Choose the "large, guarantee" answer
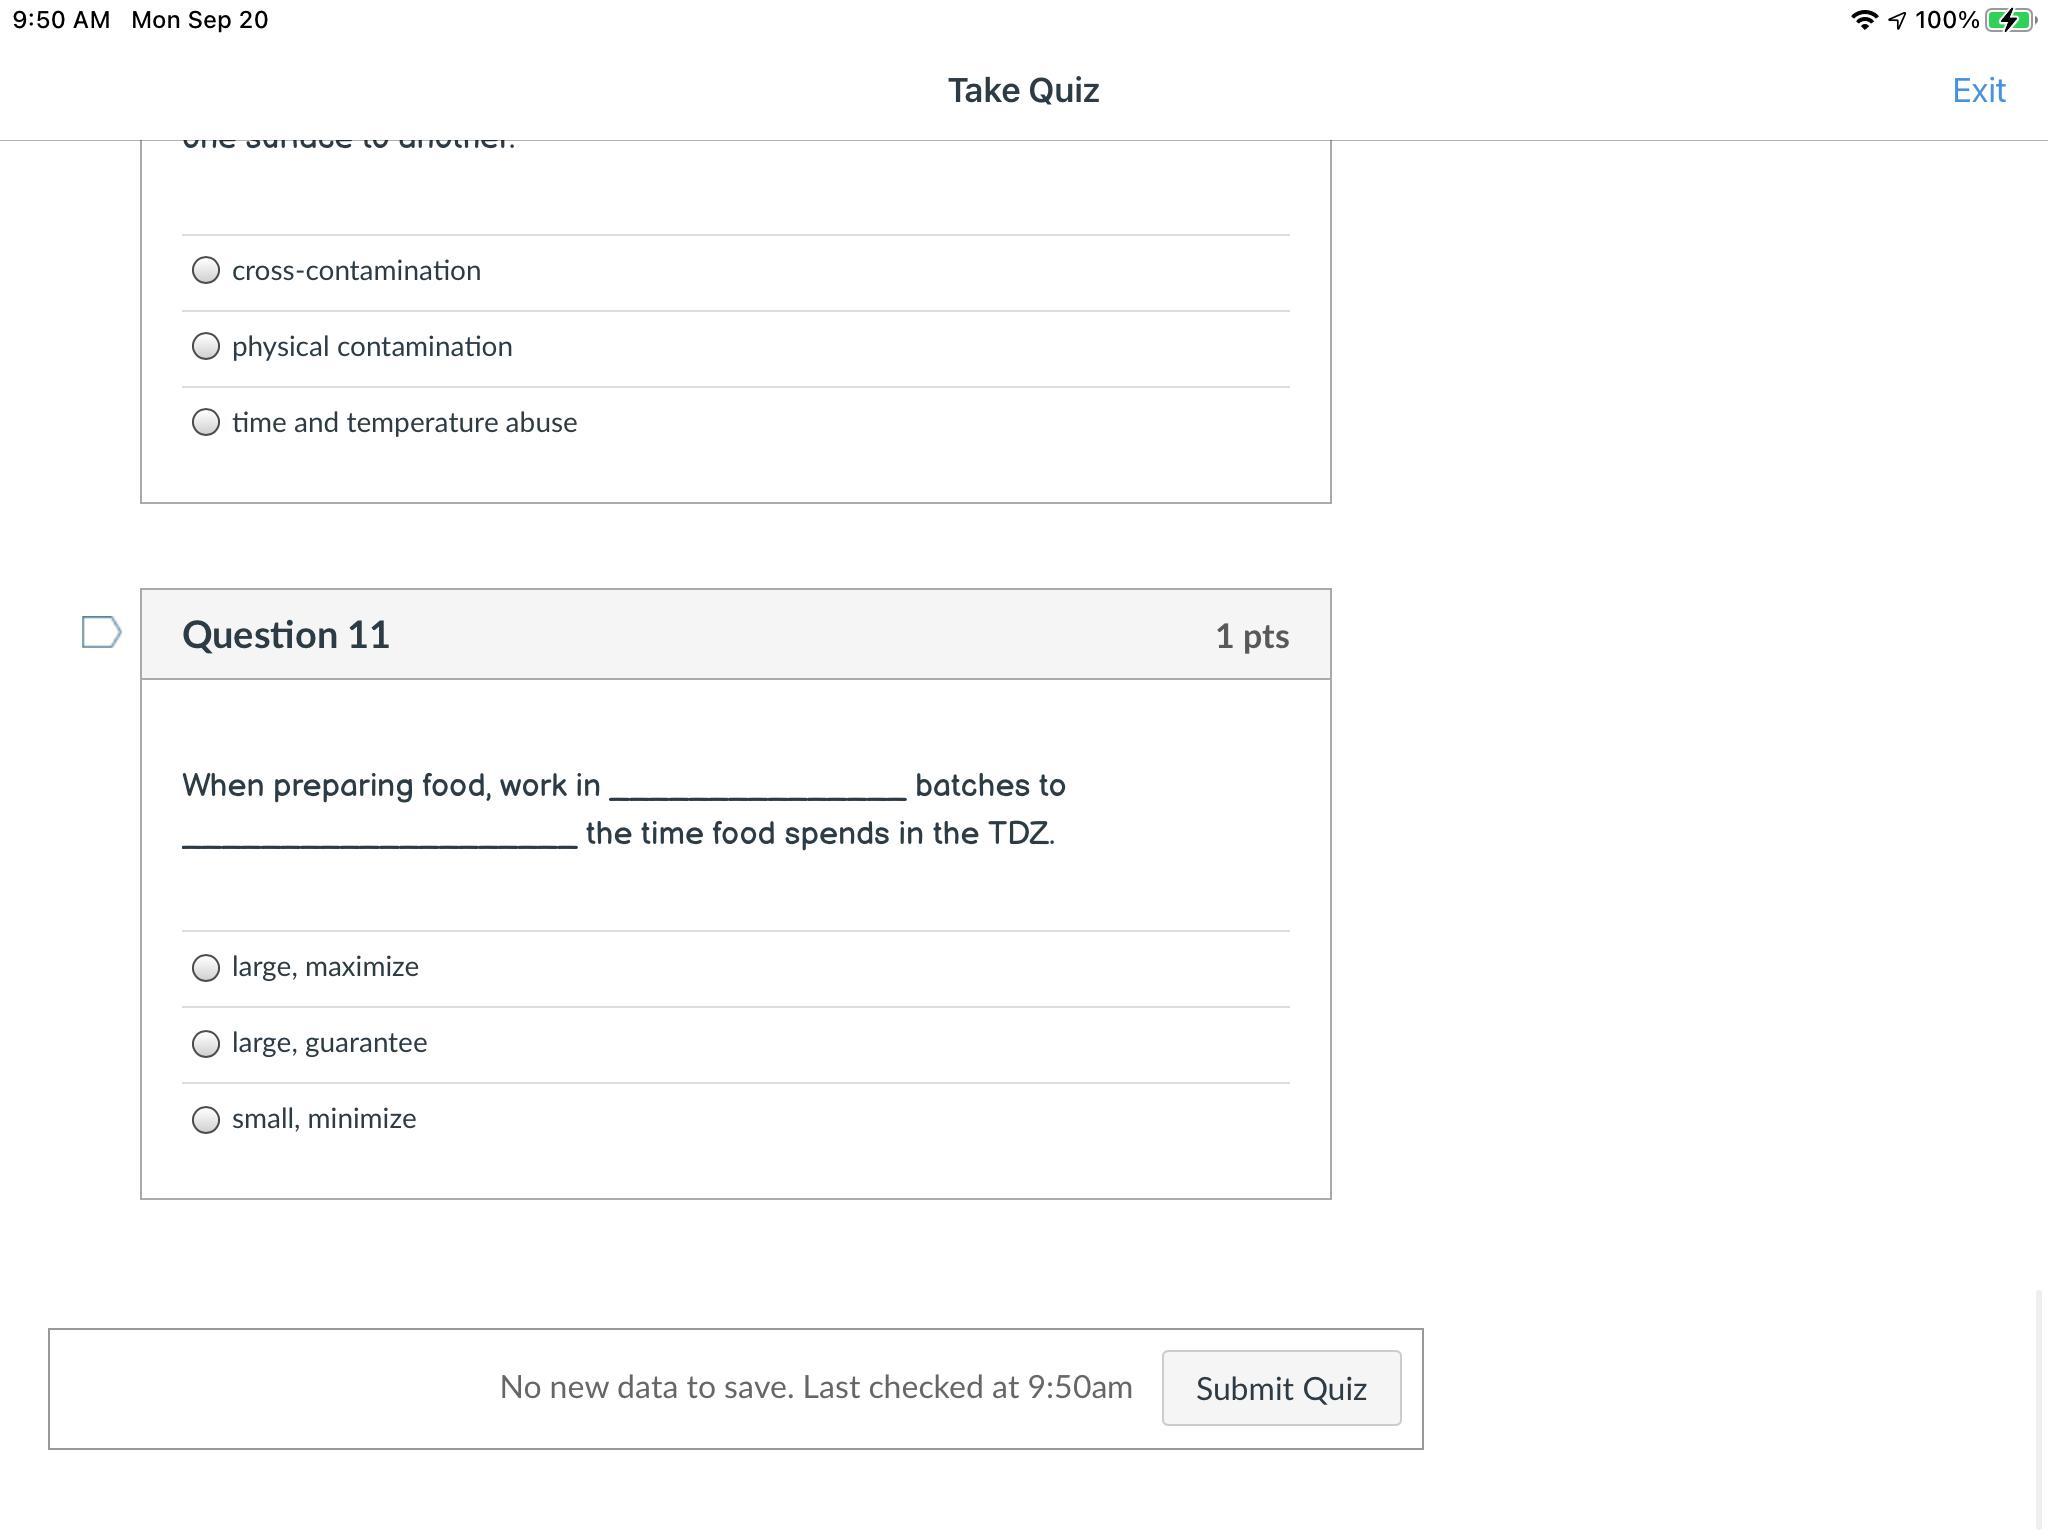2048x1536 pixels. [206, 1044]
